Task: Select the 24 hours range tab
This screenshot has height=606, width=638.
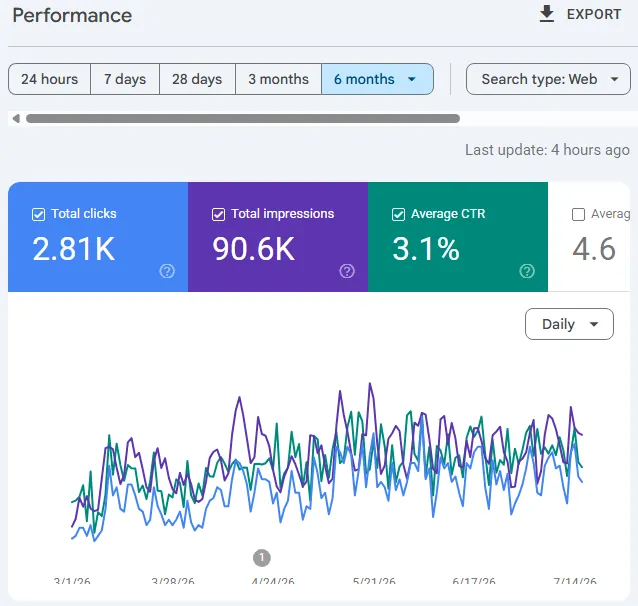Action: pos(50,79)
